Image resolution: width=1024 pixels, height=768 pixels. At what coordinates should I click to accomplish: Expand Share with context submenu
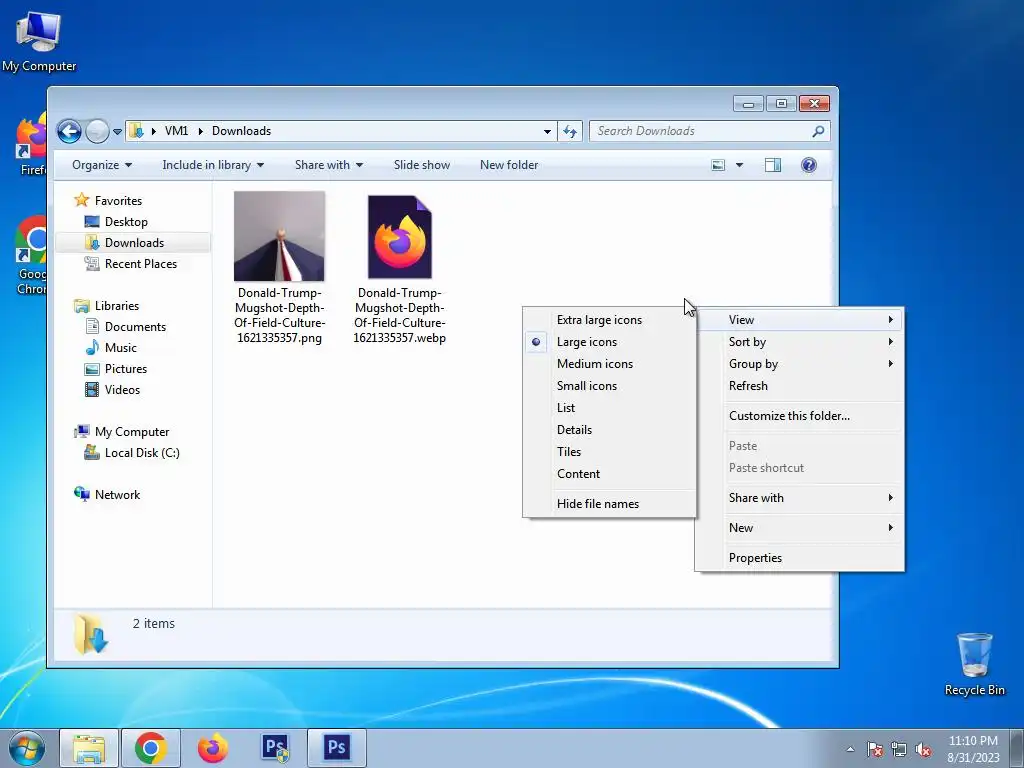[799, 498]
